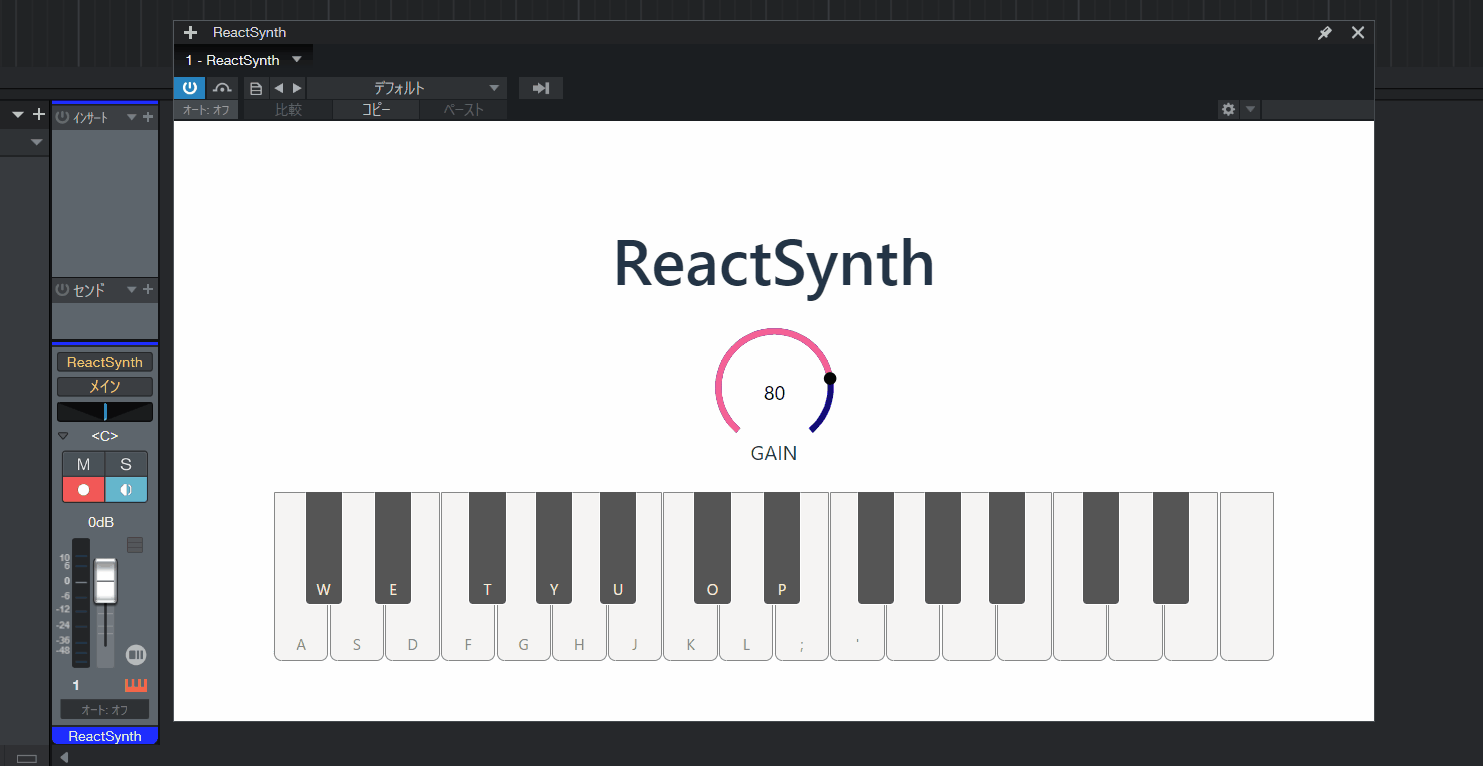Go to next preset with right arrow
The width and height of the screenshot is (1483, 766).
[296, 88]
